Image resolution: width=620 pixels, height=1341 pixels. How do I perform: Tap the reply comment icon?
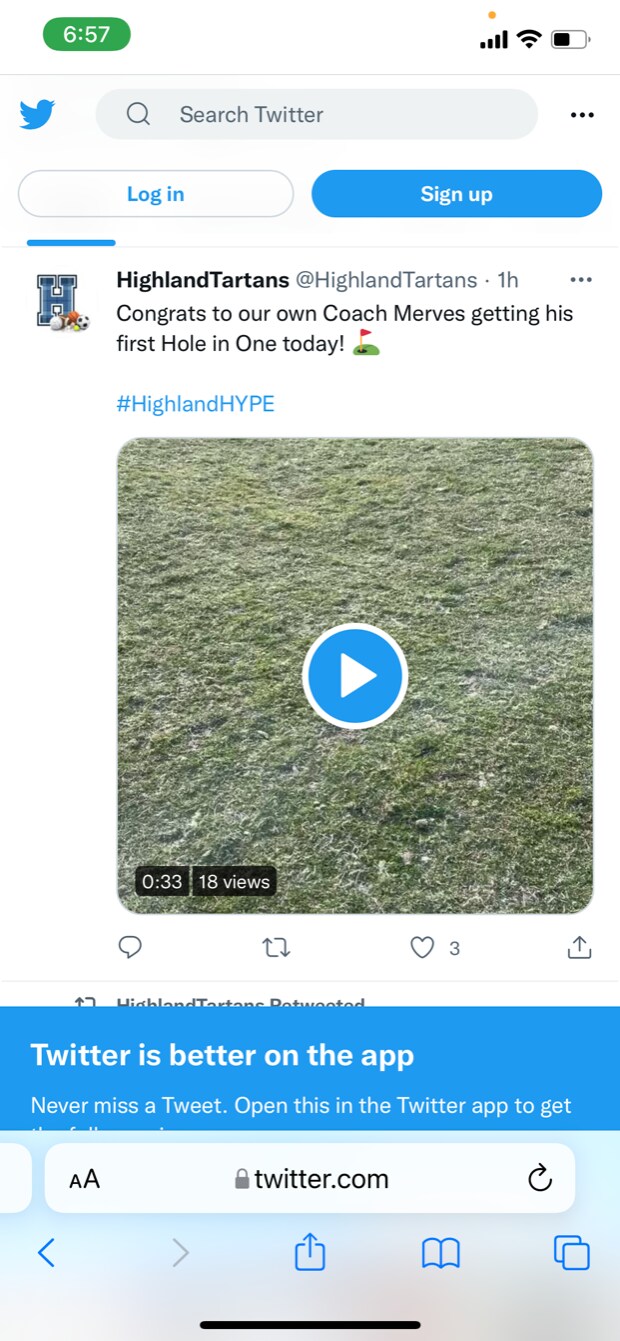(130, 947)
